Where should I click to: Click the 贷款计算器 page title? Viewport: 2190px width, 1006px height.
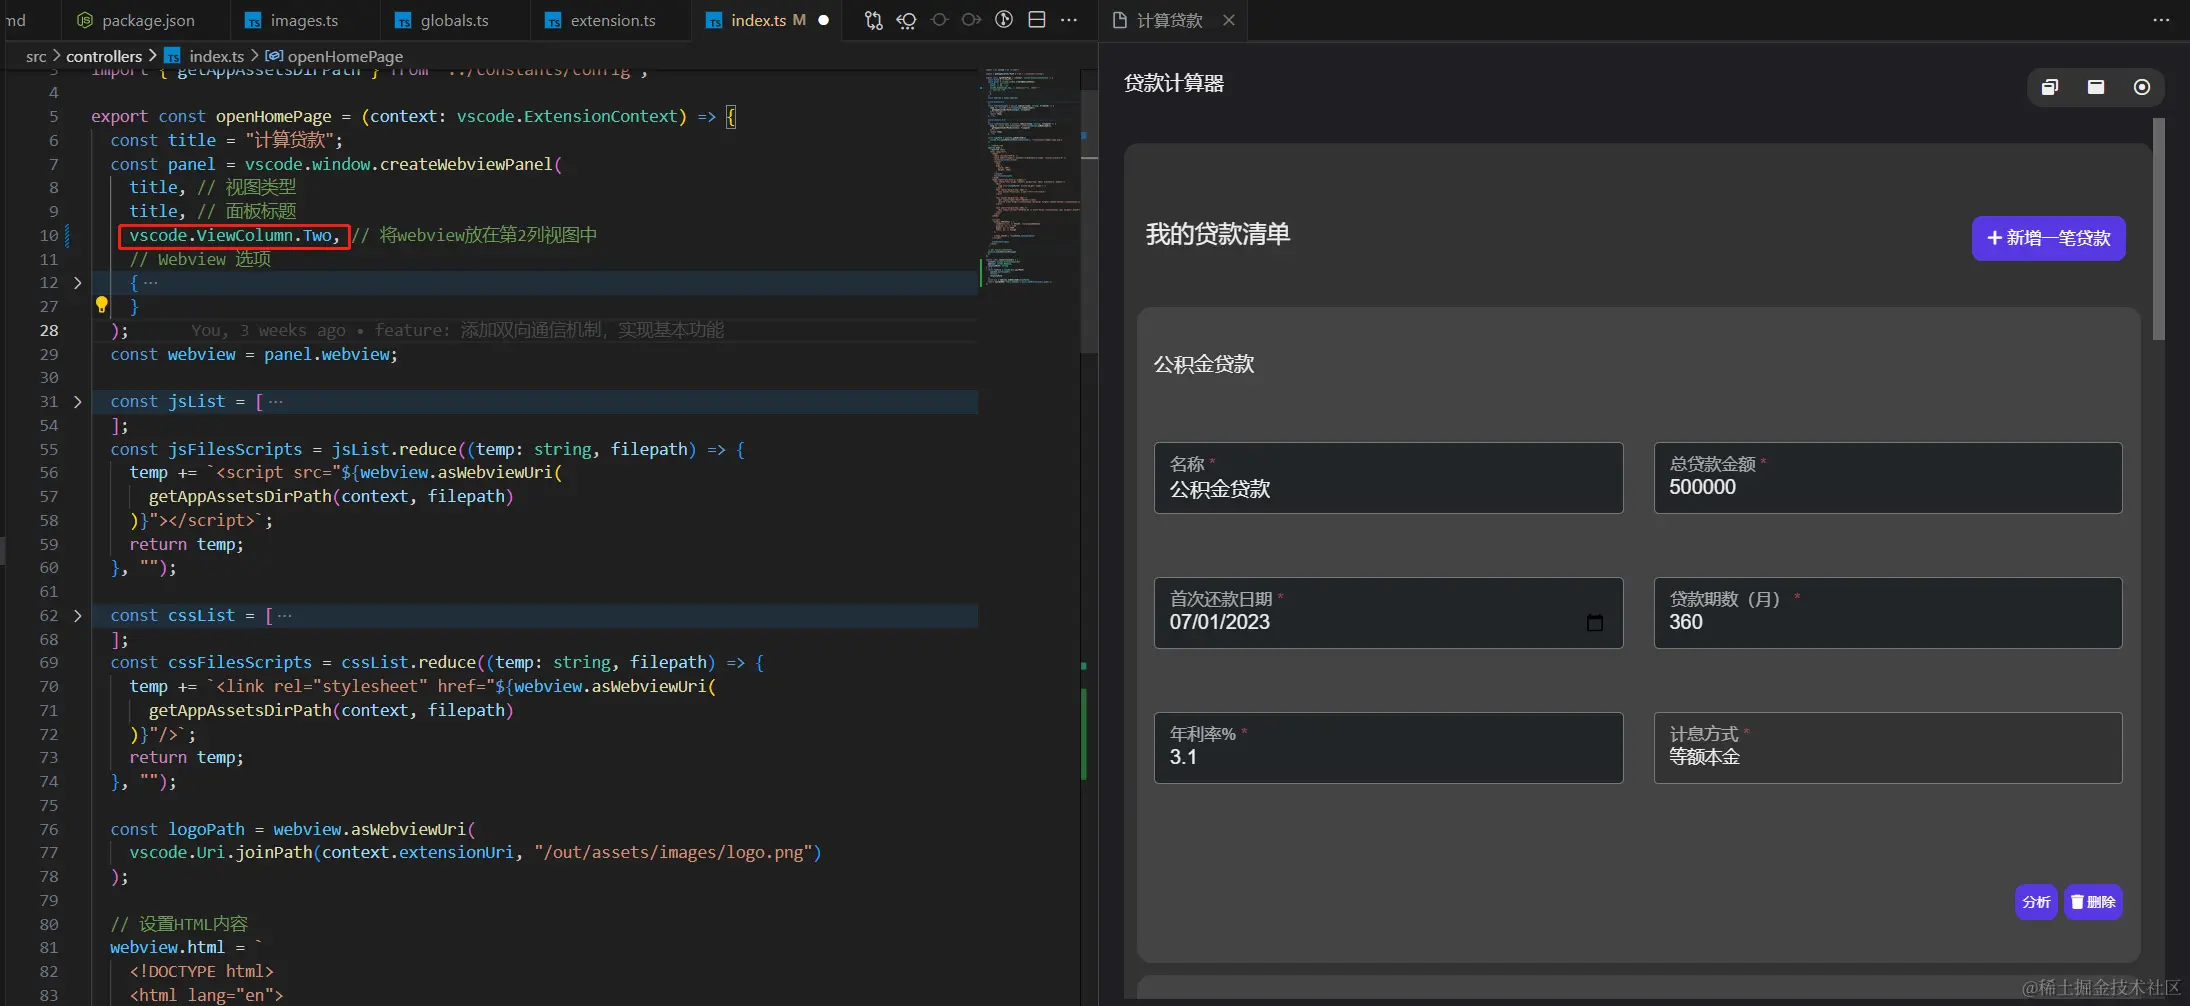[x=1174, y=83]
